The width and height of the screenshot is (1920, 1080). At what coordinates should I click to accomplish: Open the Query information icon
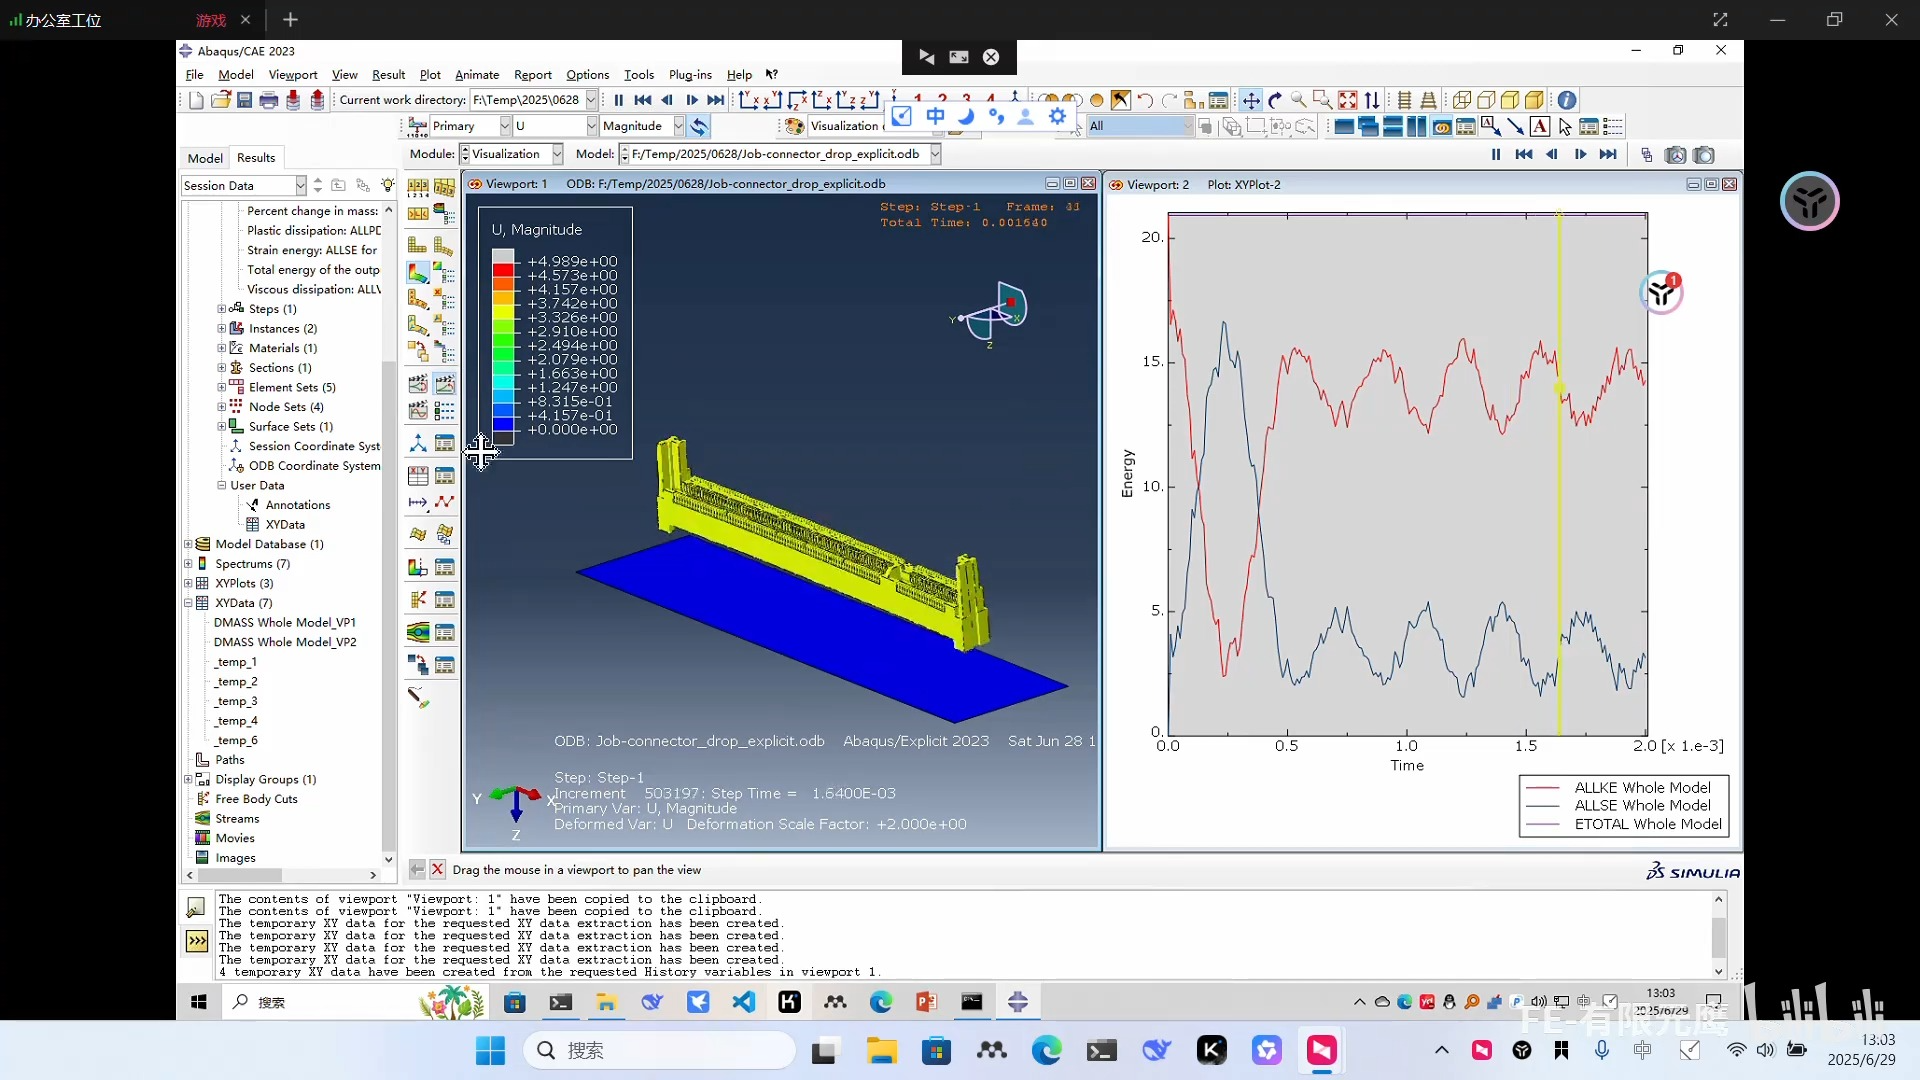1567,100
